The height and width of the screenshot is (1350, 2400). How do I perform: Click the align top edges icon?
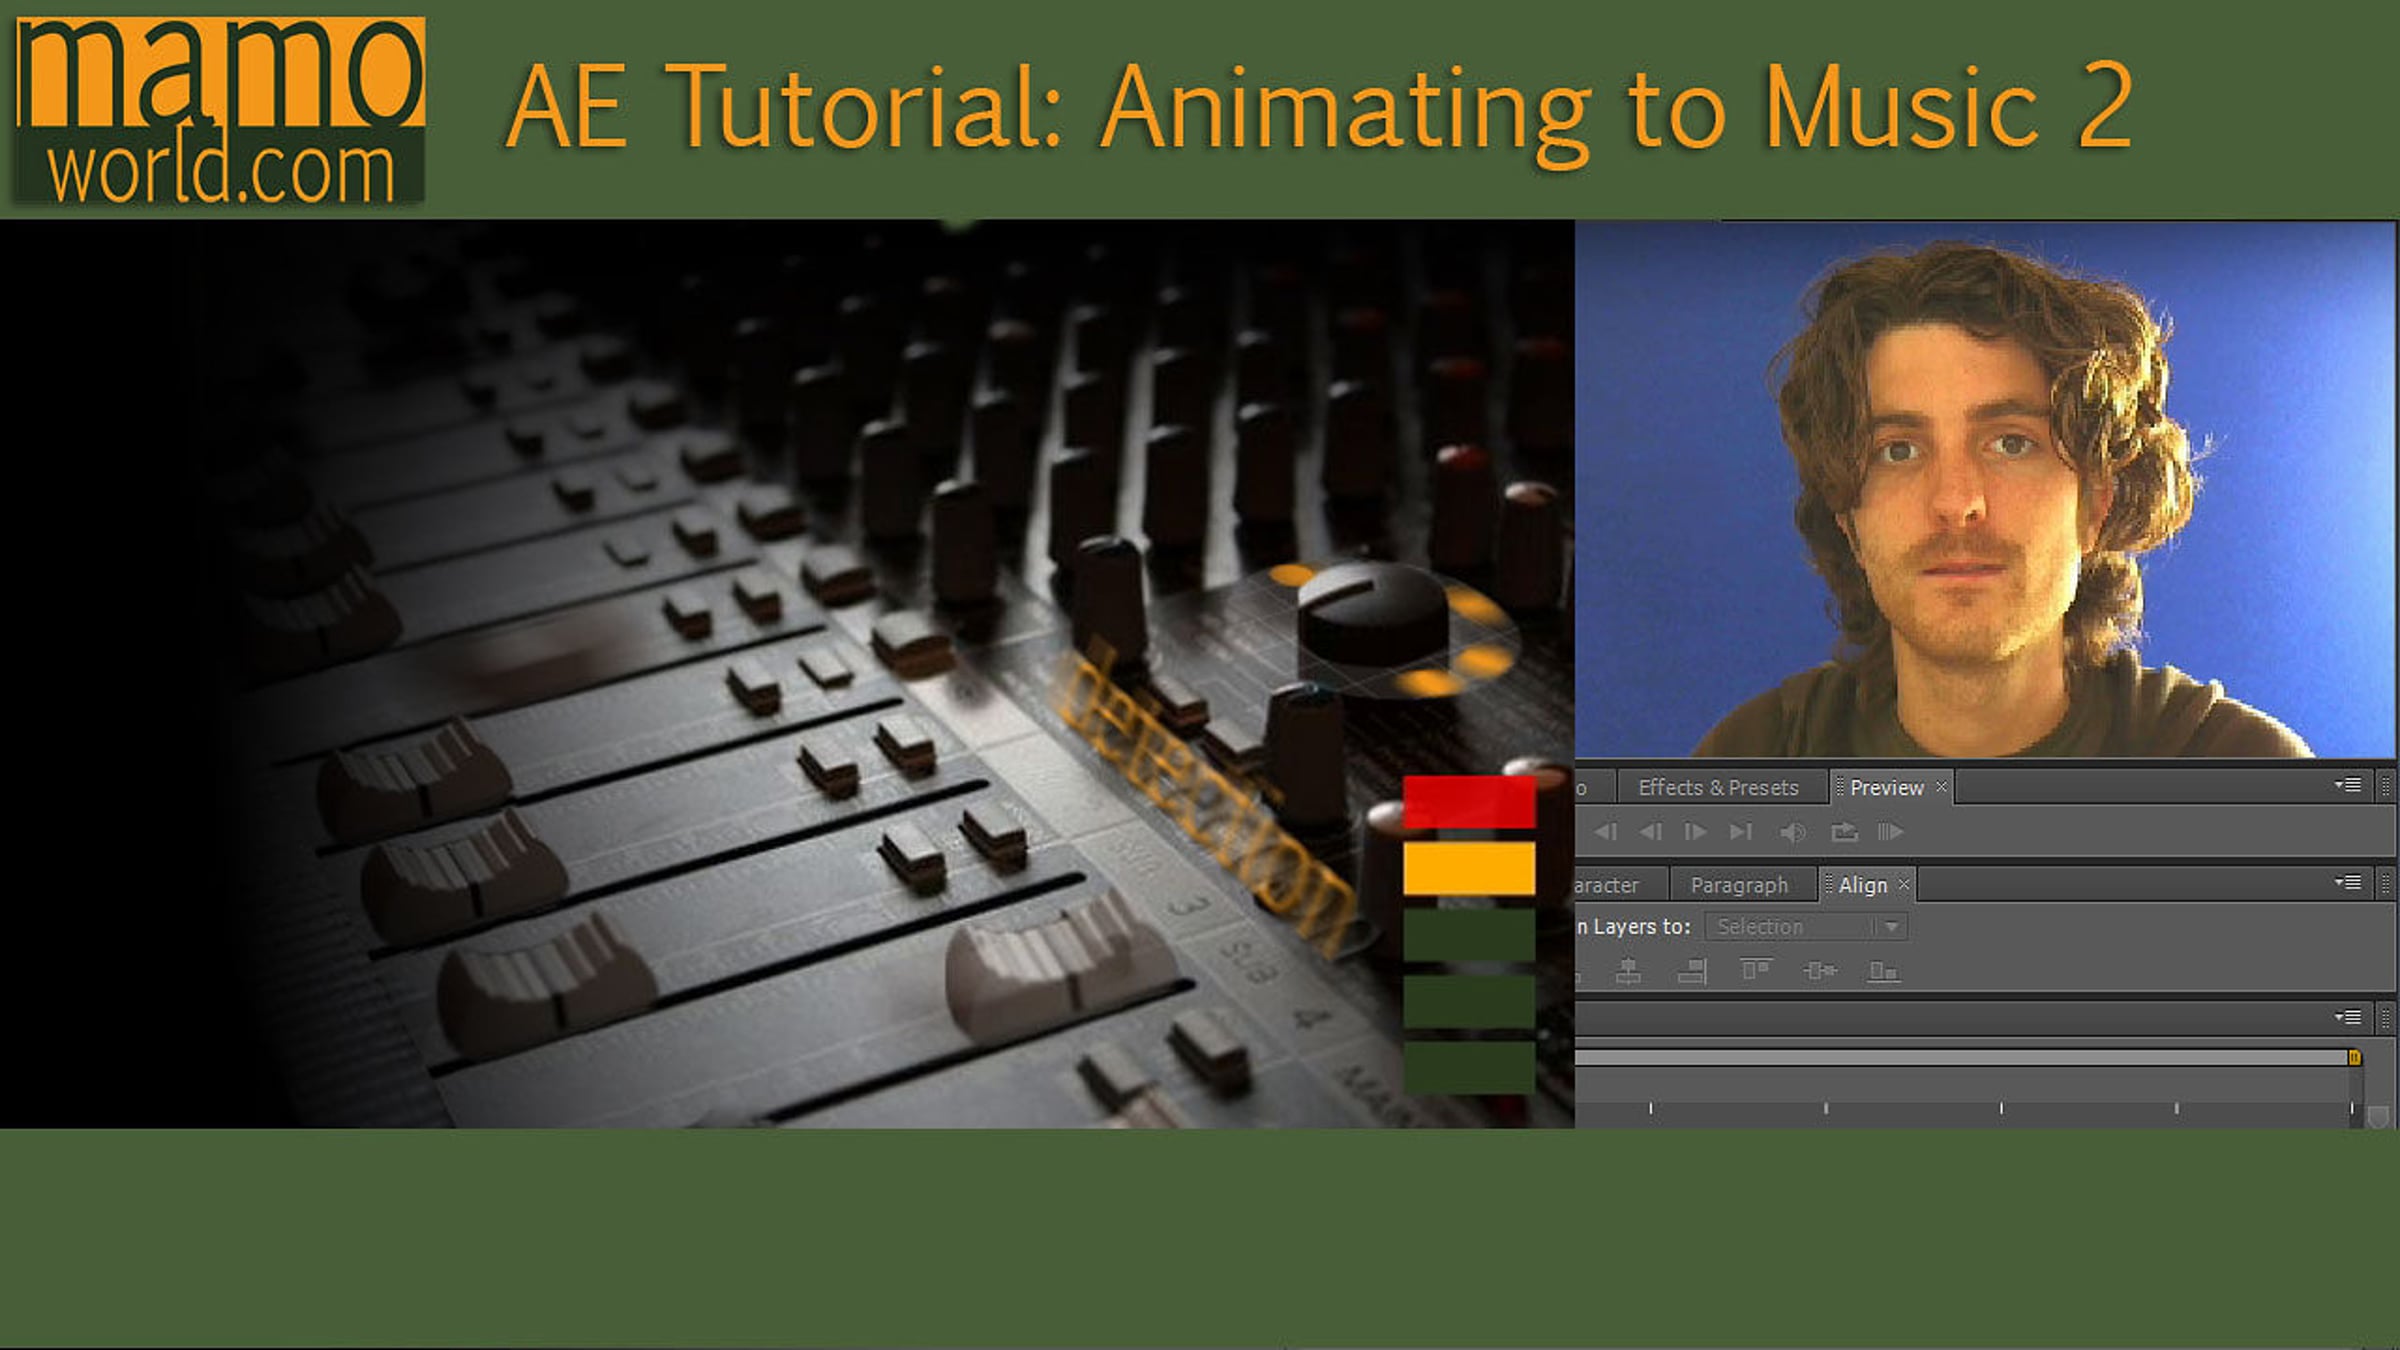click(x=1756, y=970)
